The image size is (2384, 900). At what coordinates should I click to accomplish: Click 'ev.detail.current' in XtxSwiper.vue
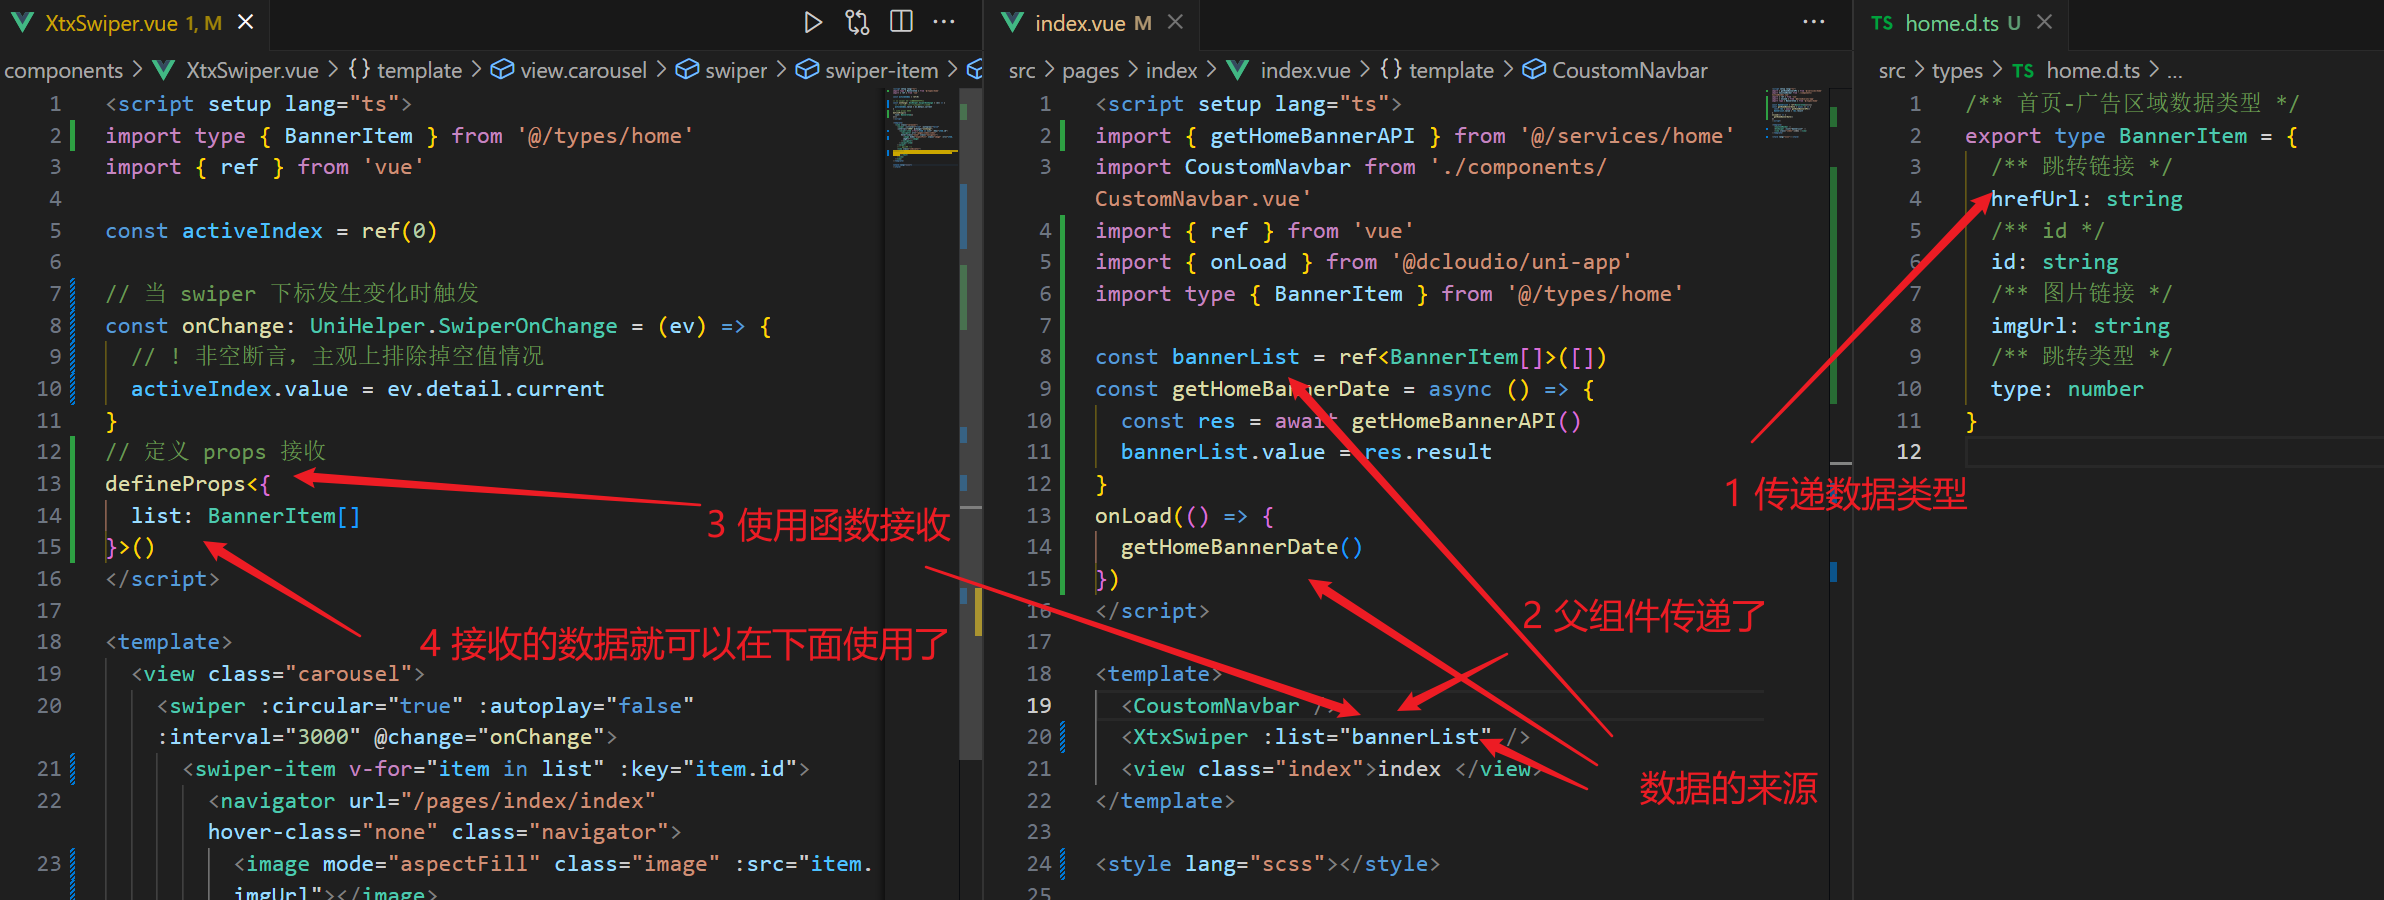point(495,389)
